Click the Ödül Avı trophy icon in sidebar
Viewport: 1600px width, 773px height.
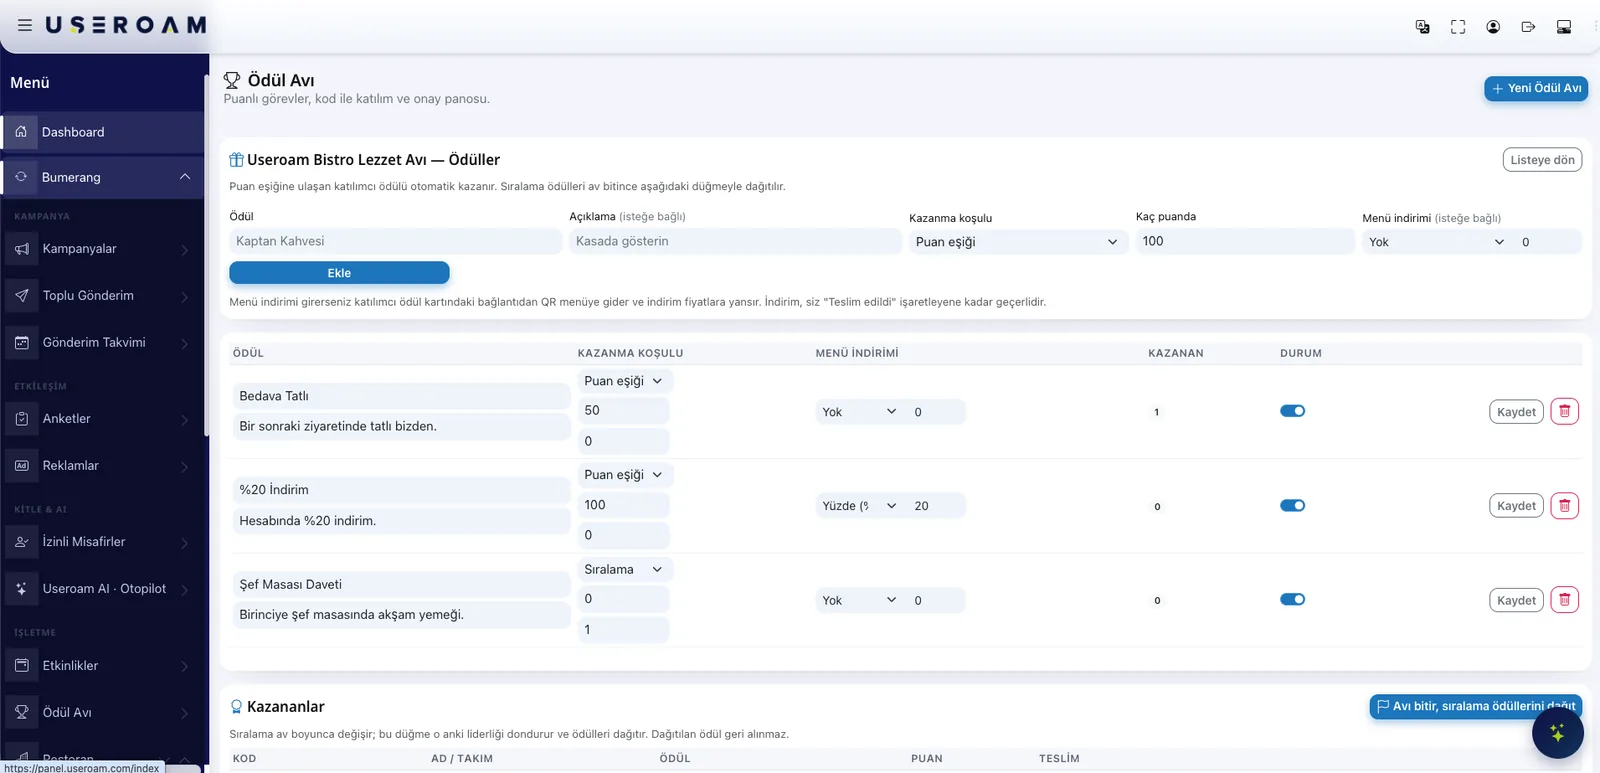(22, 713)
